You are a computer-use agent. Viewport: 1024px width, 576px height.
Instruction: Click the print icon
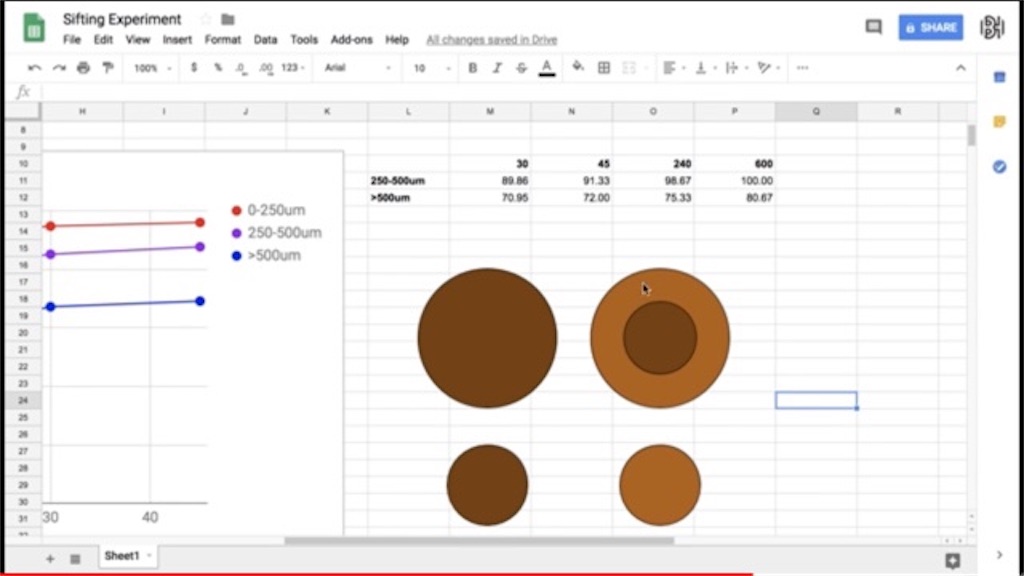[83, 68]
